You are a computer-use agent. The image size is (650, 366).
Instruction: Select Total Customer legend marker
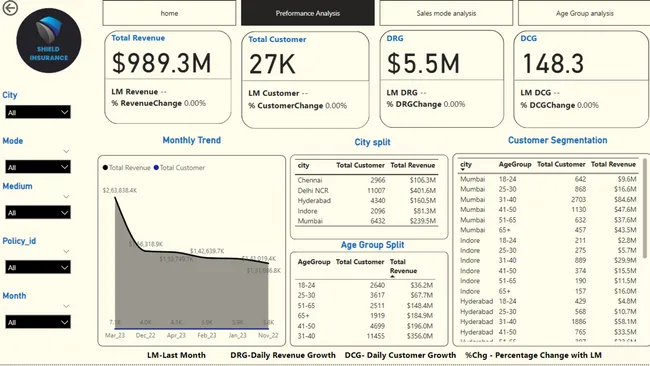[156, 167]
